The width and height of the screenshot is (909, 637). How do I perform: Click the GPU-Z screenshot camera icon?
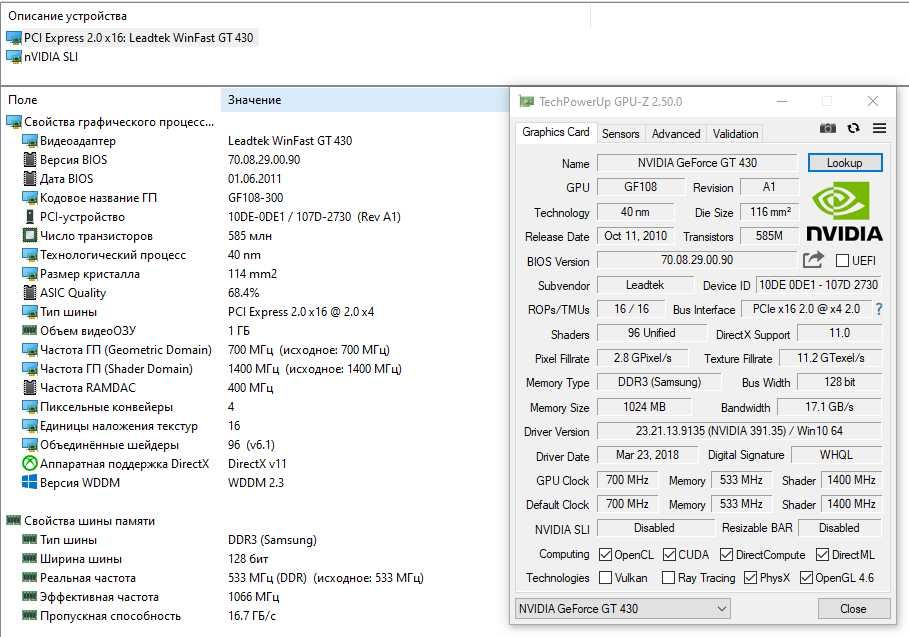827,128
